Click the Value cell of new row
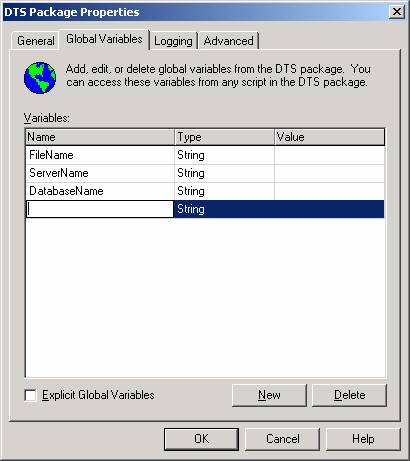 [x=329, y=209]
